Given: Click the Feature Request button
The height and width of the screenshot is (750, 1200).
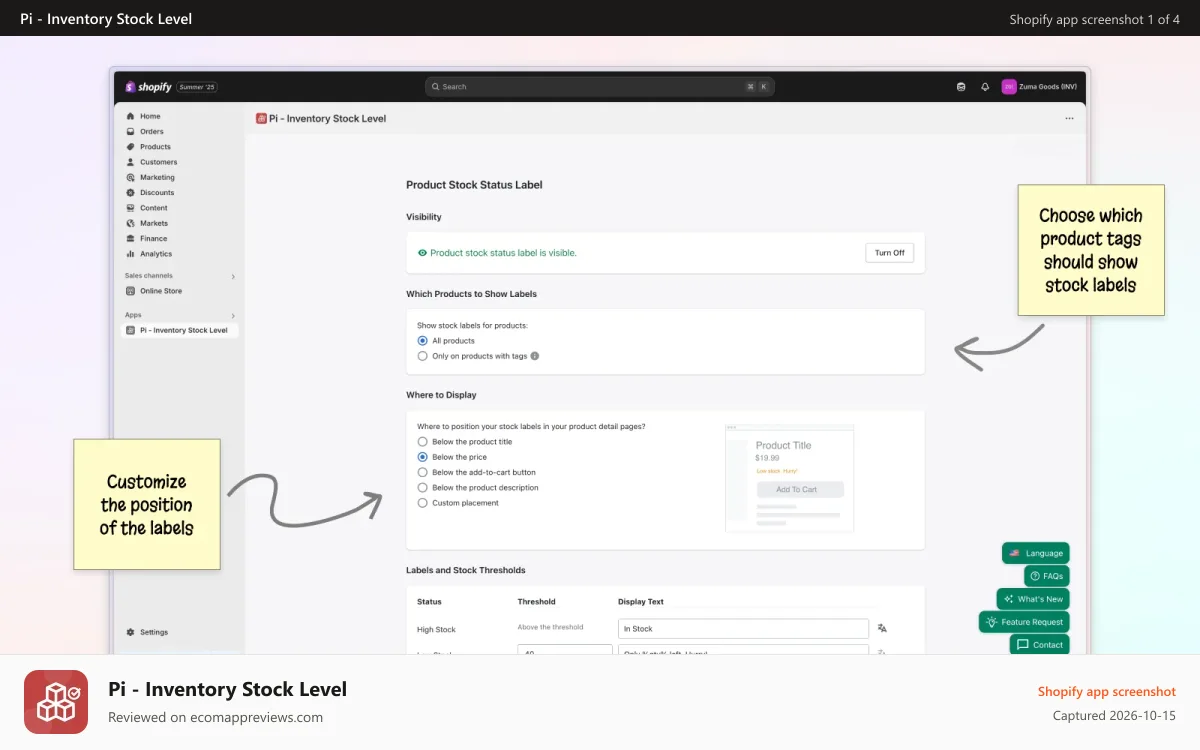Looking at the screenshot, I should click(1024, 622).
